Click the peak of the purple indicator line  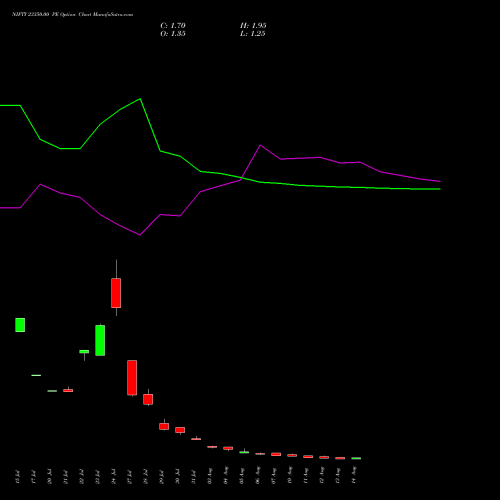click(x=260, y=145)
